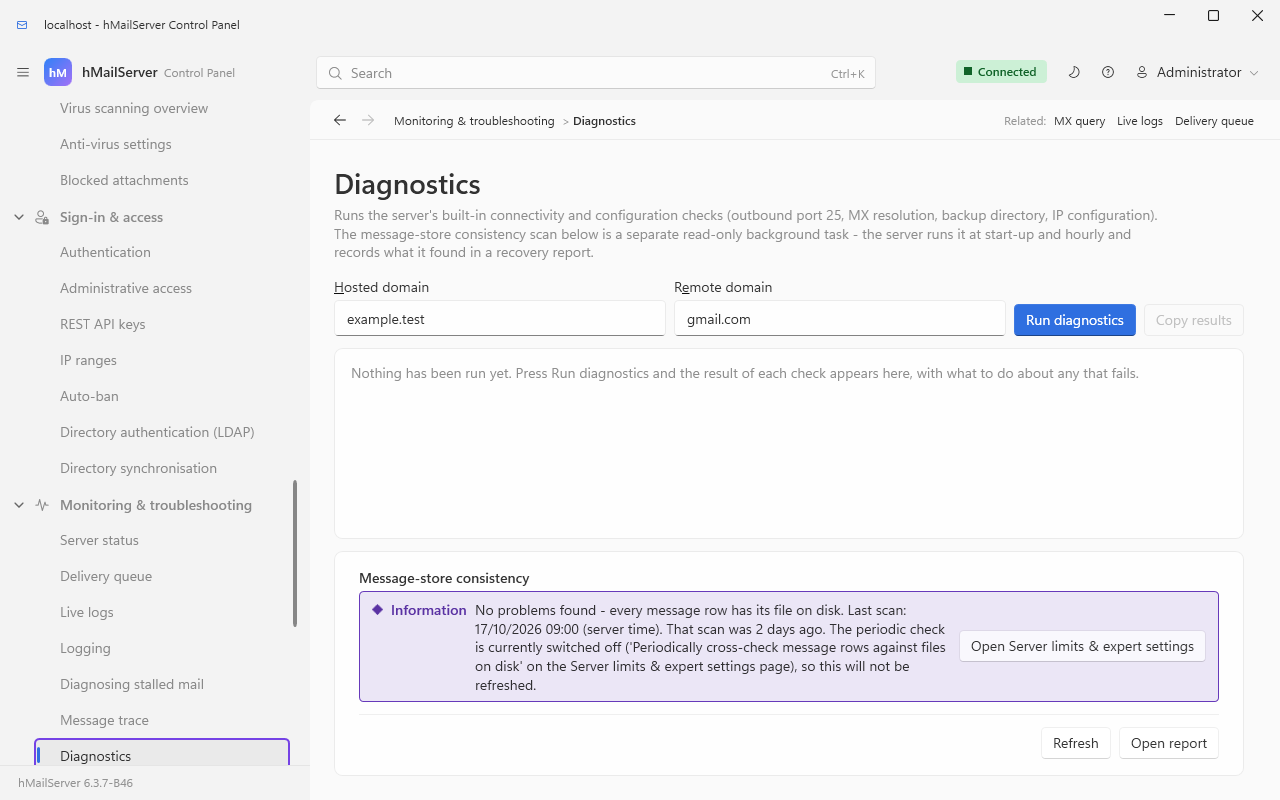This screenshot has height=800, width=1280.
Task: Open related MX query link
Action: [1080, 121]
